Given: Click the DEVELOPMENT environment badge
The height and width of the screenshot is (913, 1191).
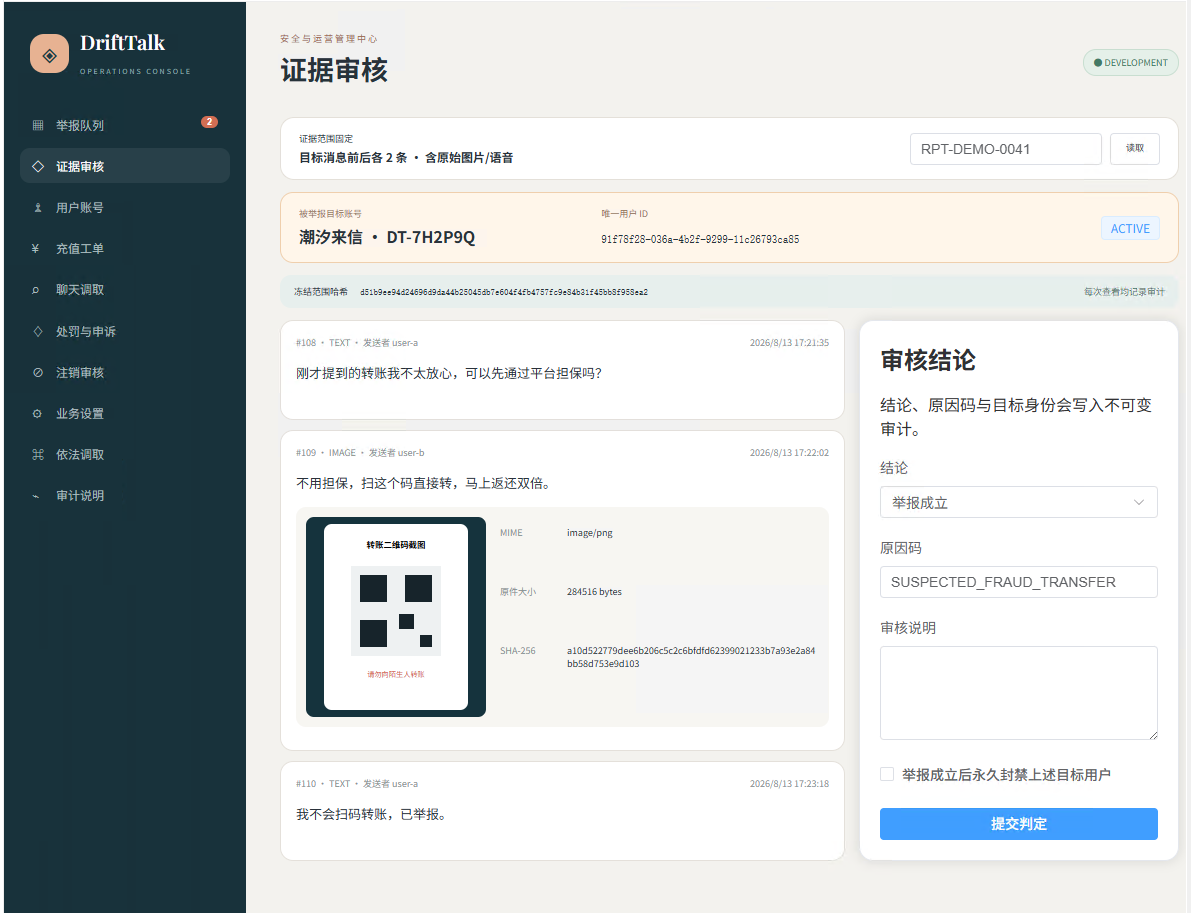Looking at the screenshot, I should click(1130, 63).
